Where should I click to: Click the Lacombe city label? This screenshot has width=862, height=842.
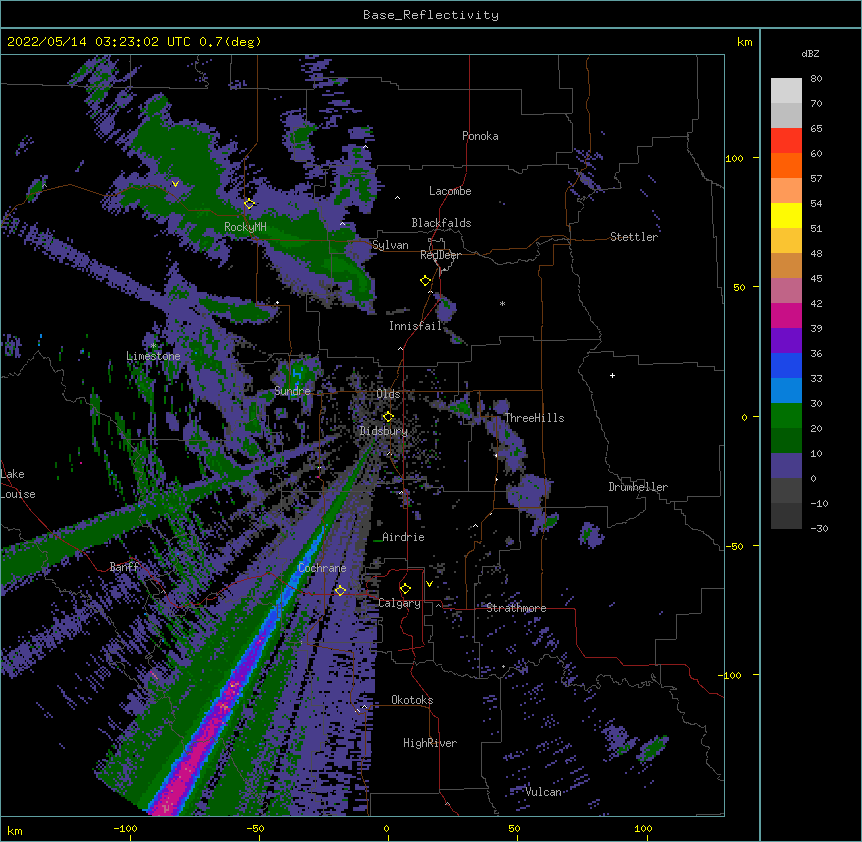point(450,191)
